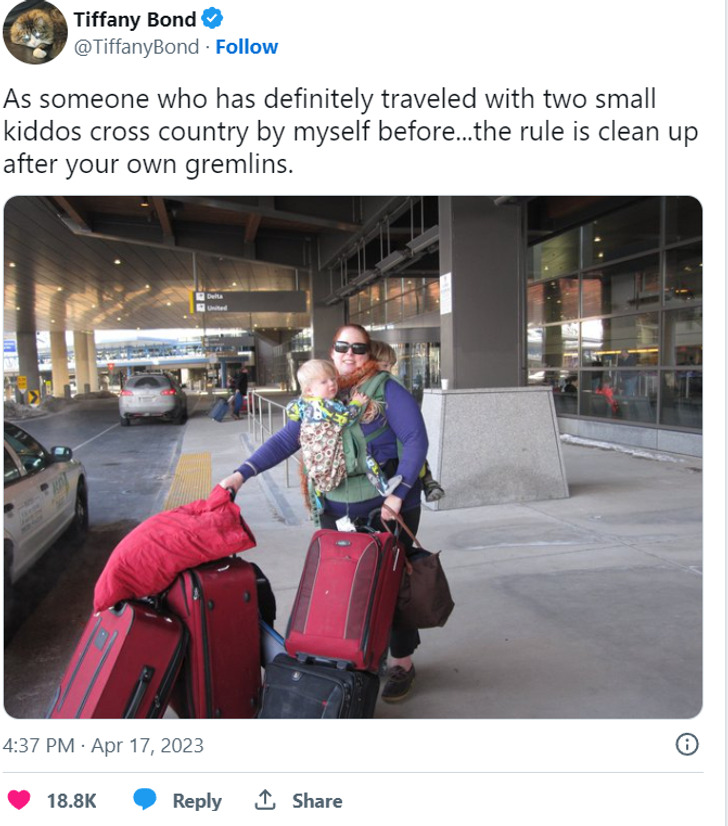728x826 pixels.
Task: Follow Tiffany Bond
Action: click(247, 47)
